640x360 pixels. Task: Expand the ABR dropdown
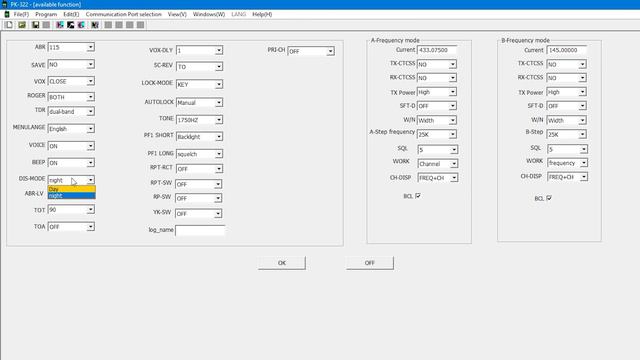[x=90, y=47]
